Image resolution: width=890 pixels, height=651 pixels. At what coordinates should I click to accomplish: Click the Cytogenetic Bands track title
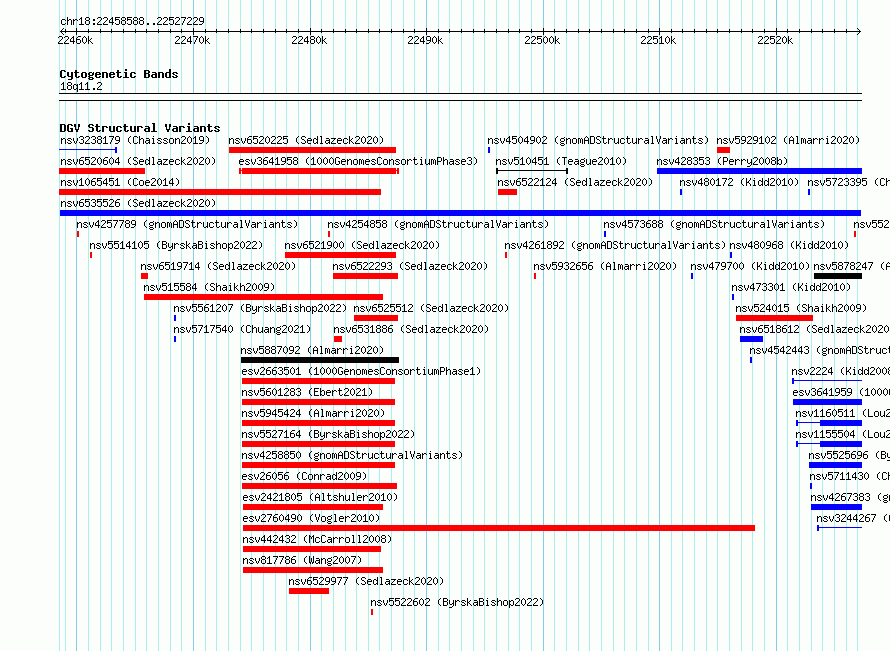119,74
